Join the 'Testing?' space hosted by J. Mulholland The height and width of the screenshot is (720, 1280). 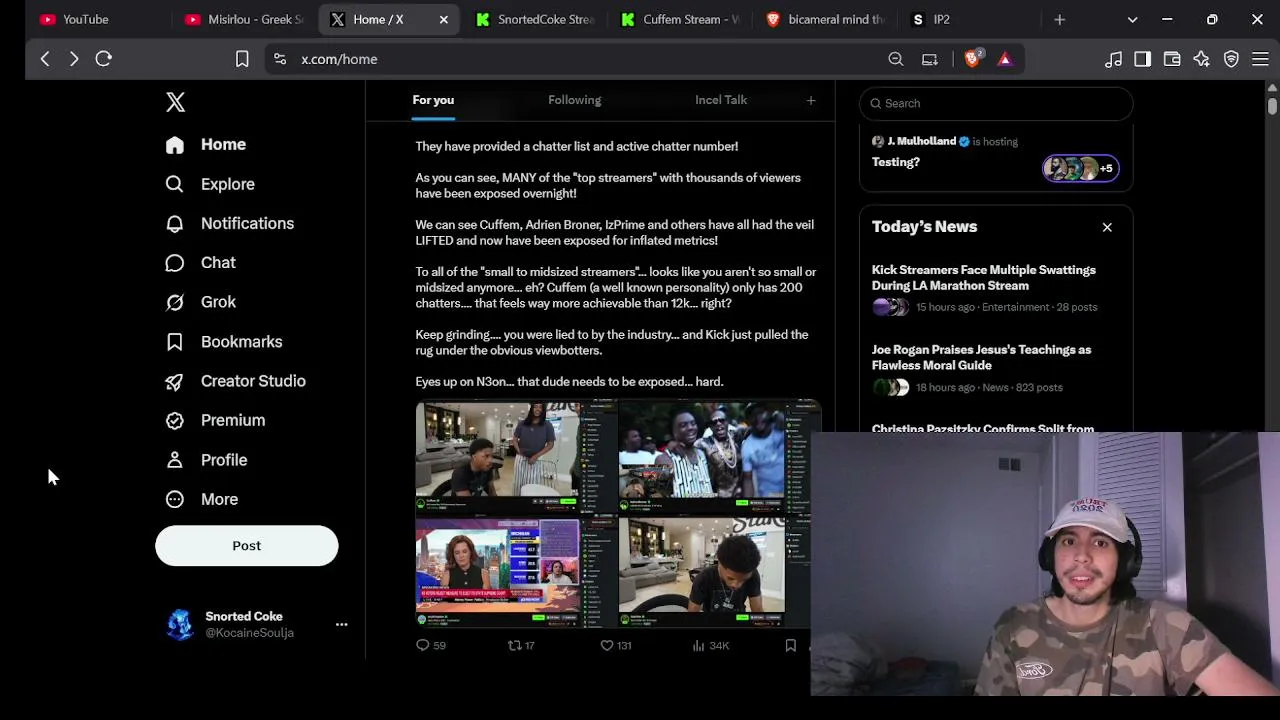point(896,162)
